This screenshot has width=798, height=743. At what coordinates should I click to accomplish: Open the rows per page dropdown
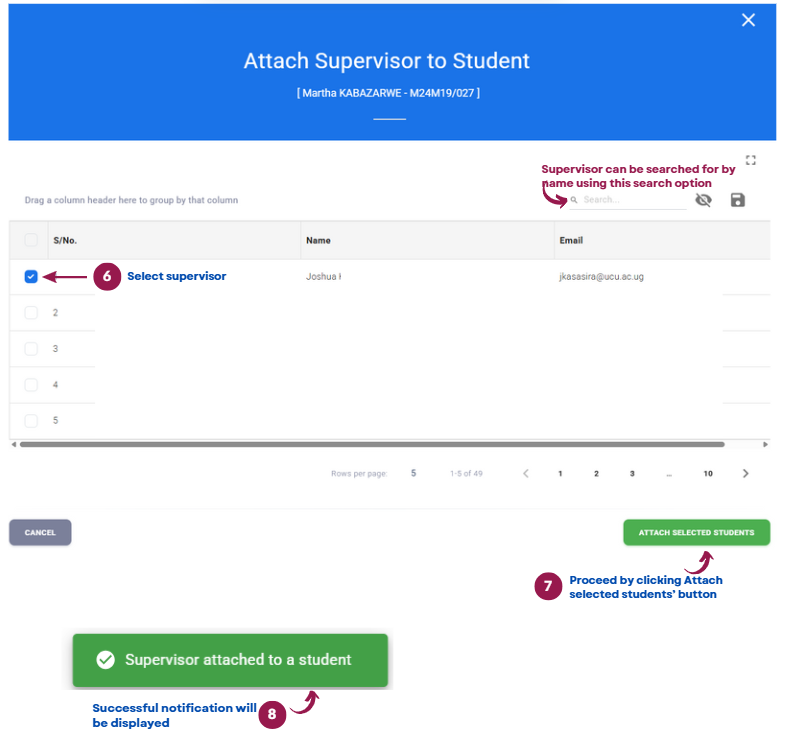(413, 473)
